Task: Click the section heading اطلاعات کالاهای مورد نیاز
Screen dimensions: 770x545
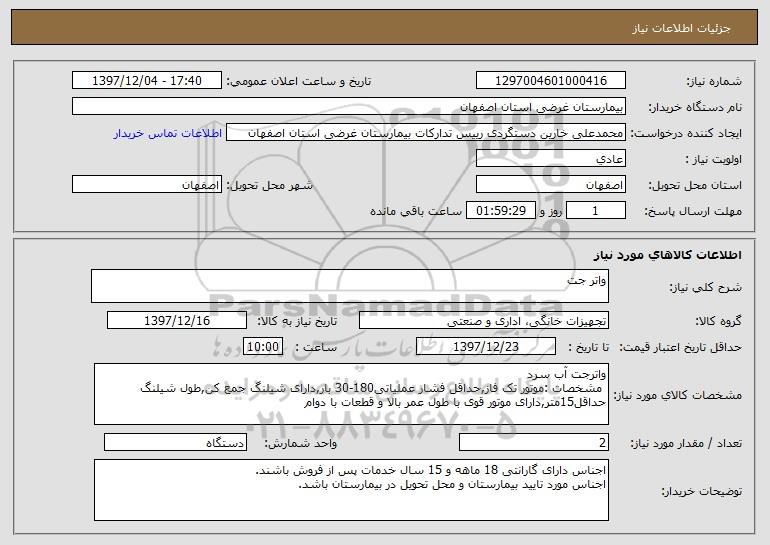Action: point(667,255)
